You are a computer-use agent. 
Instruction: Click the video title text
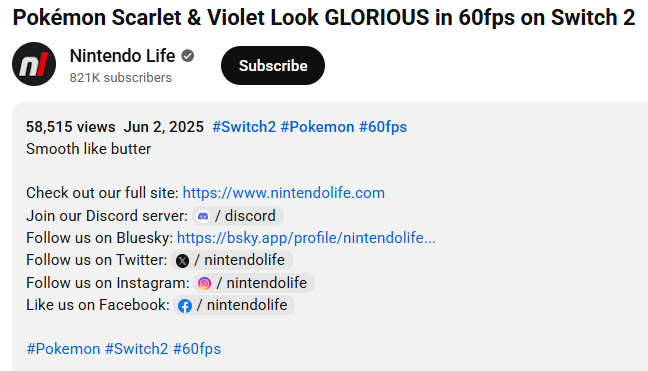pos(324,18)
